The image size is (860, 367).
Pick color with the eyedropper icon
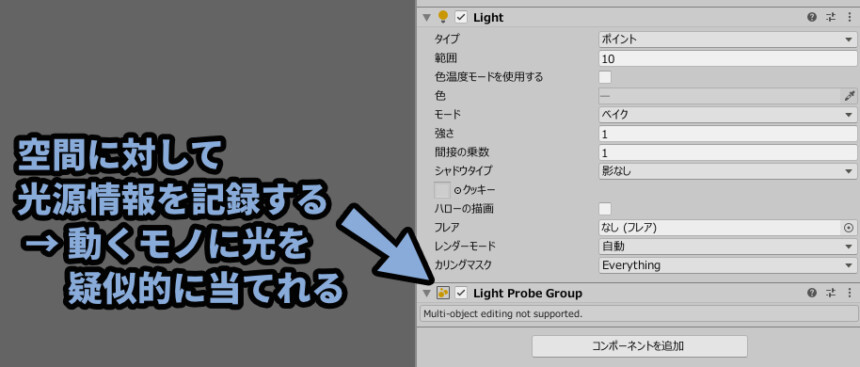[850, 96]
